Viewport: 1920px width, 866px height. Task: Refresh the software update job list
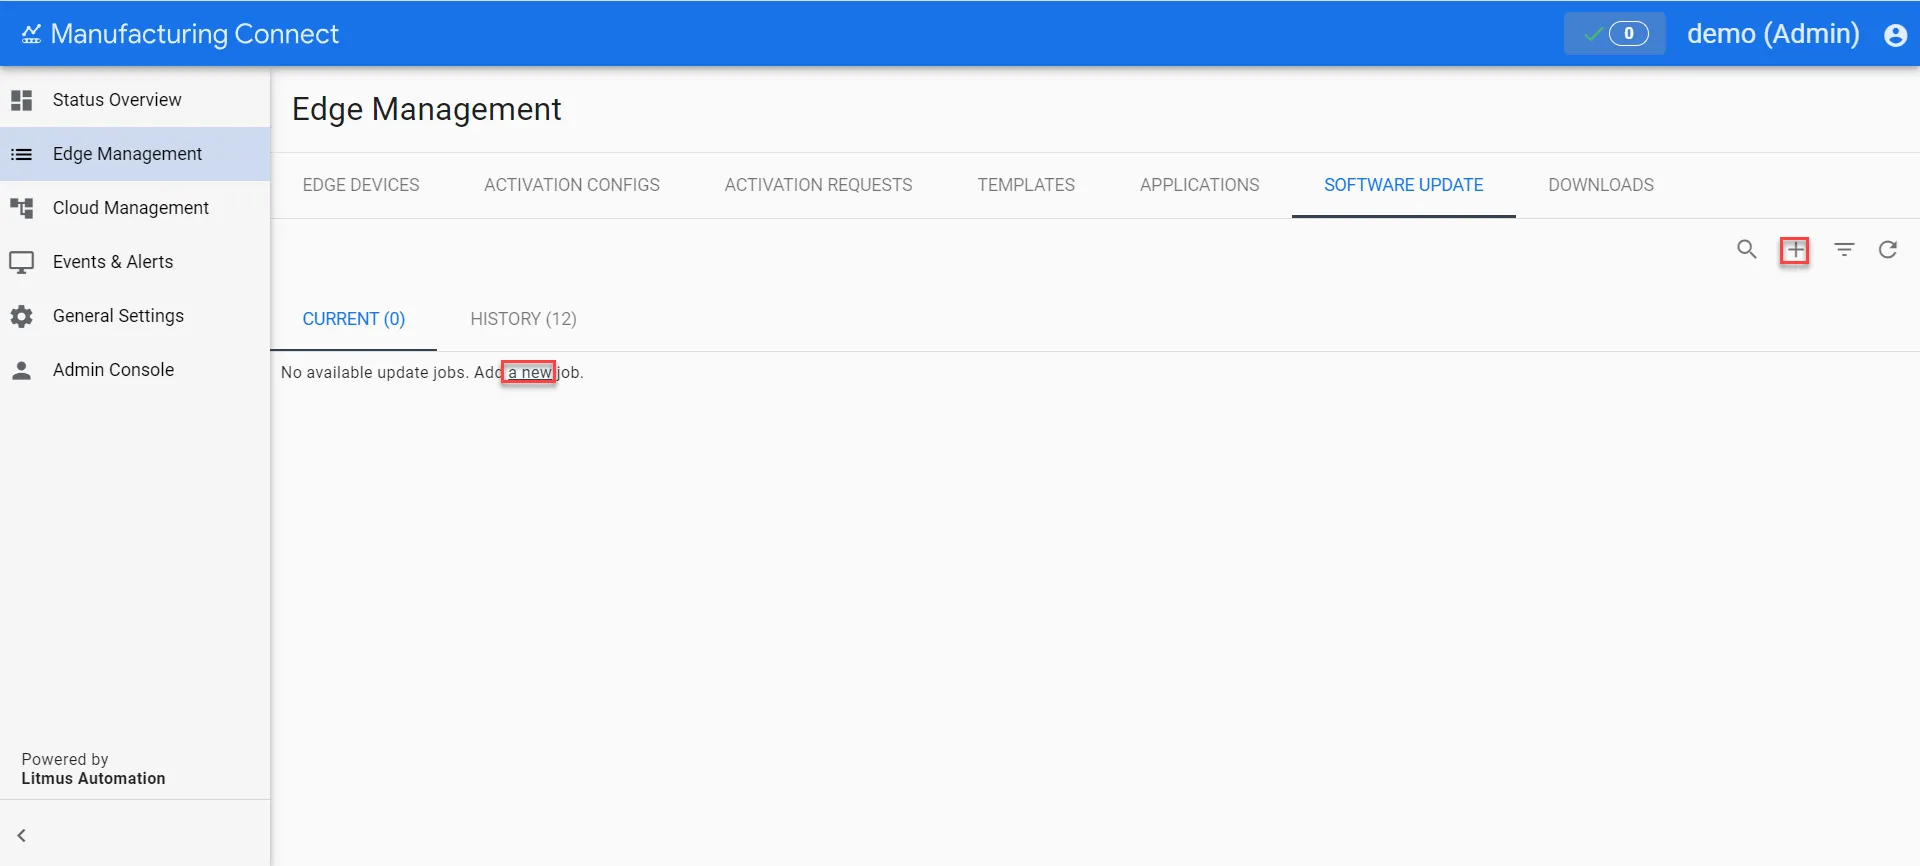pos(1888,249)
